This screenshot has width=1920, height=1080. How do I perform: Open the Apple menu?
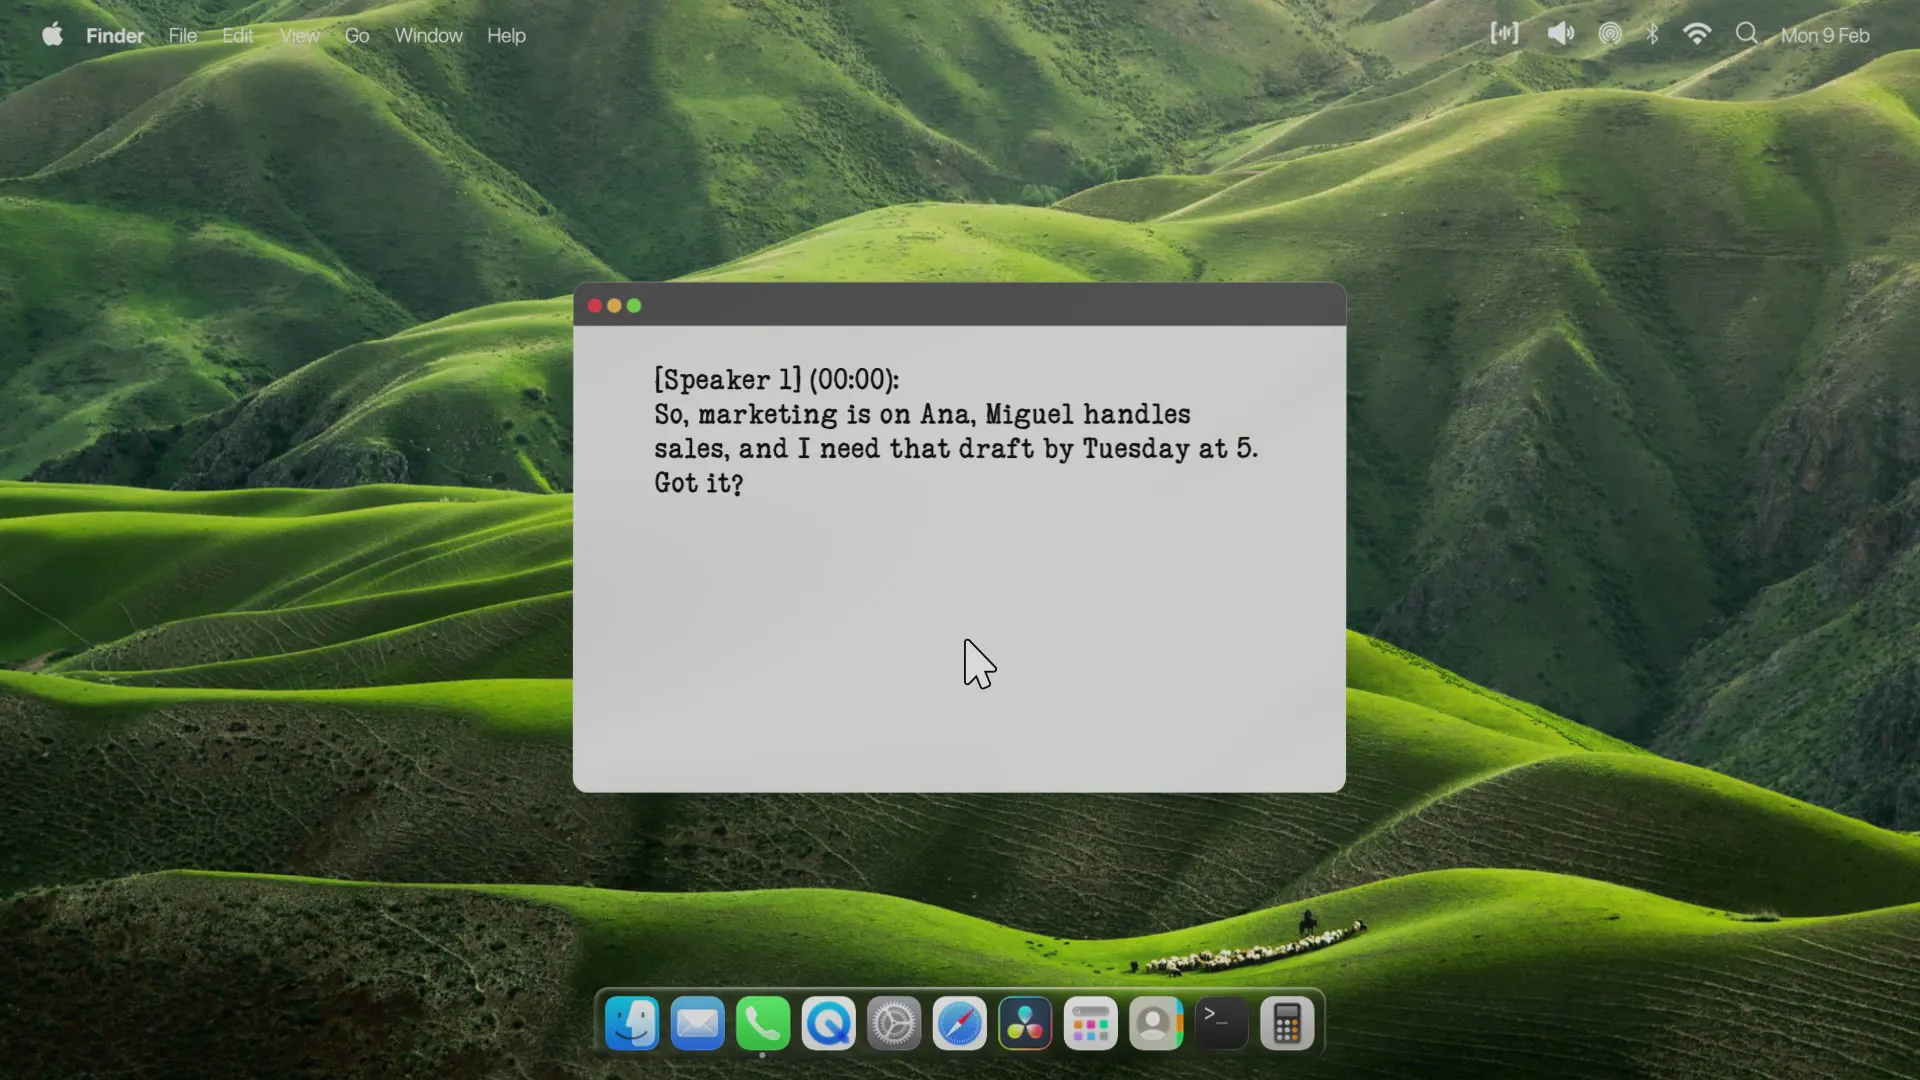52,35
